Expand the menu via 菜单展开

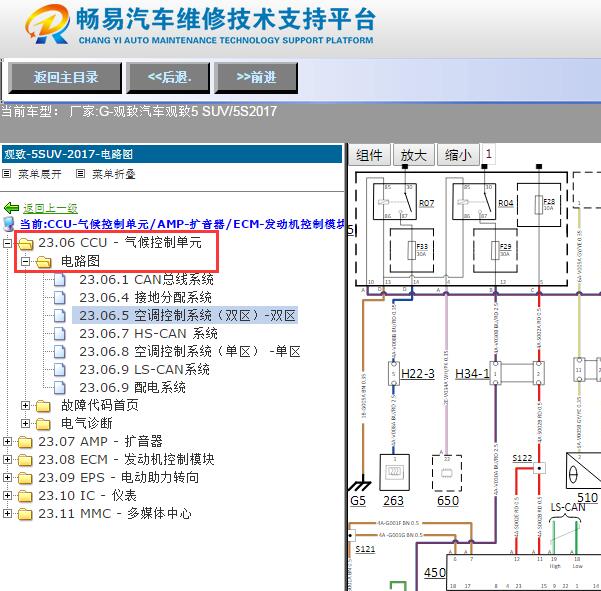coord(39,174)
